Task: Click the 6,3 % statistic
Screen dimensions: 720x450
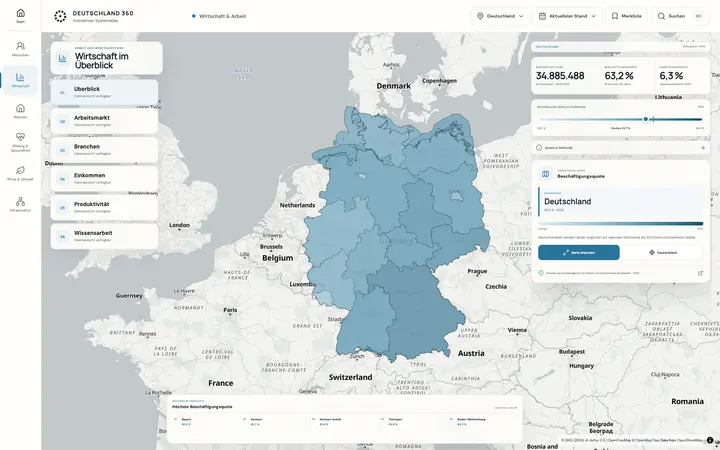Action: (x=671, y=76)
